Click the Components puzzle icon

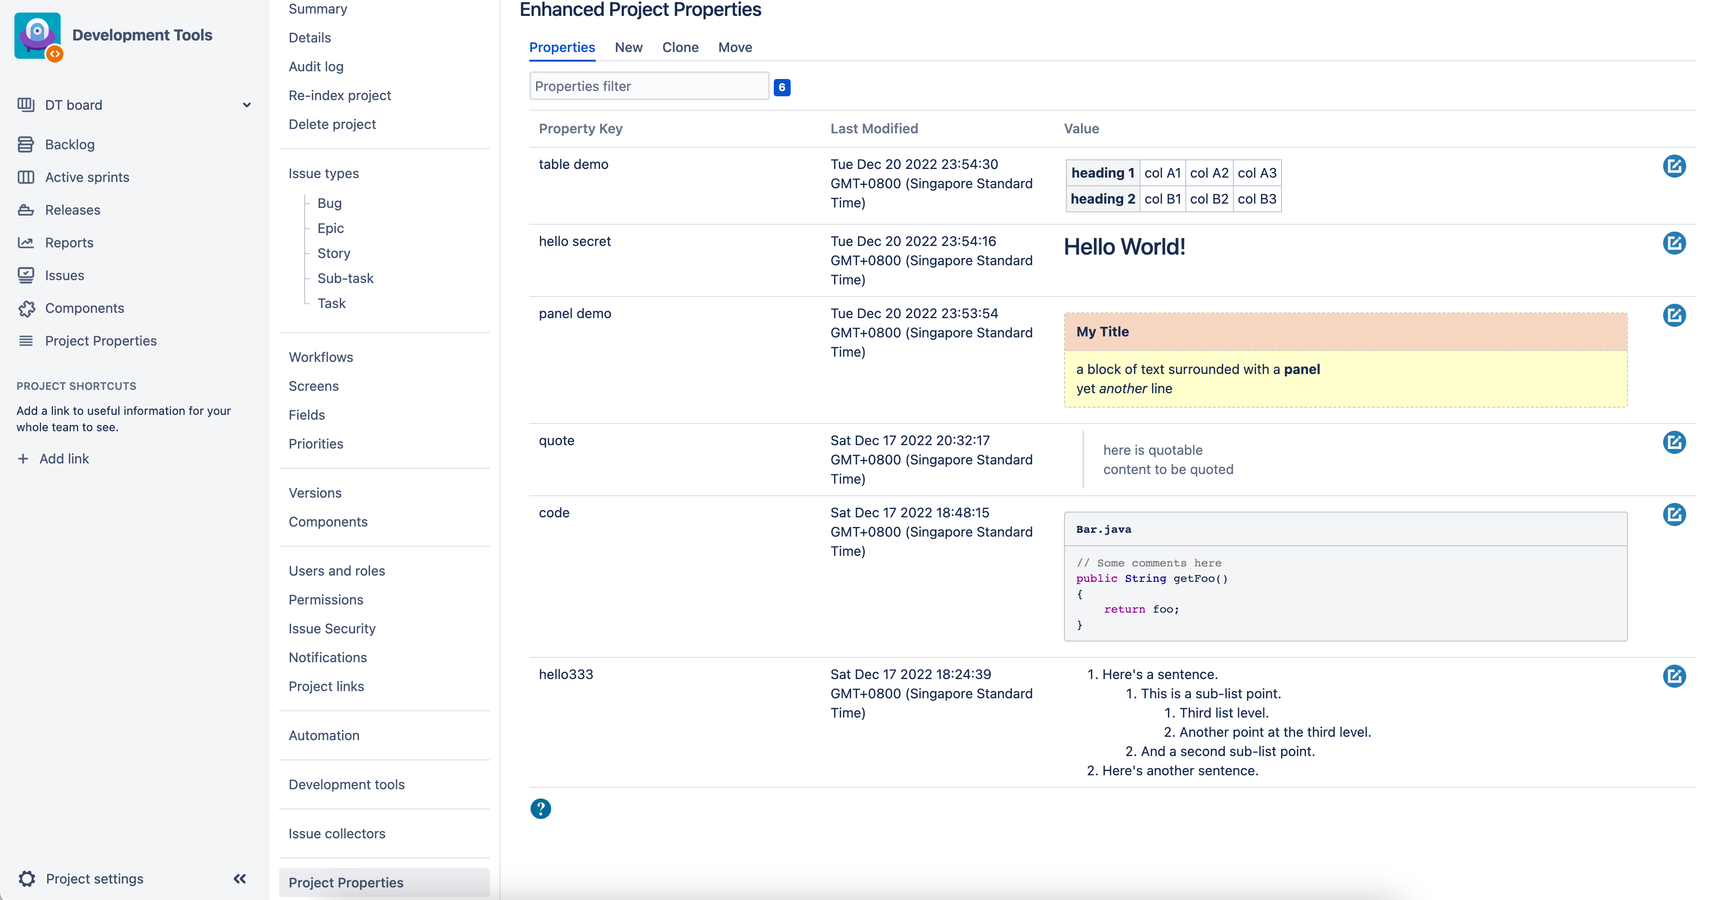coord(26,308)
